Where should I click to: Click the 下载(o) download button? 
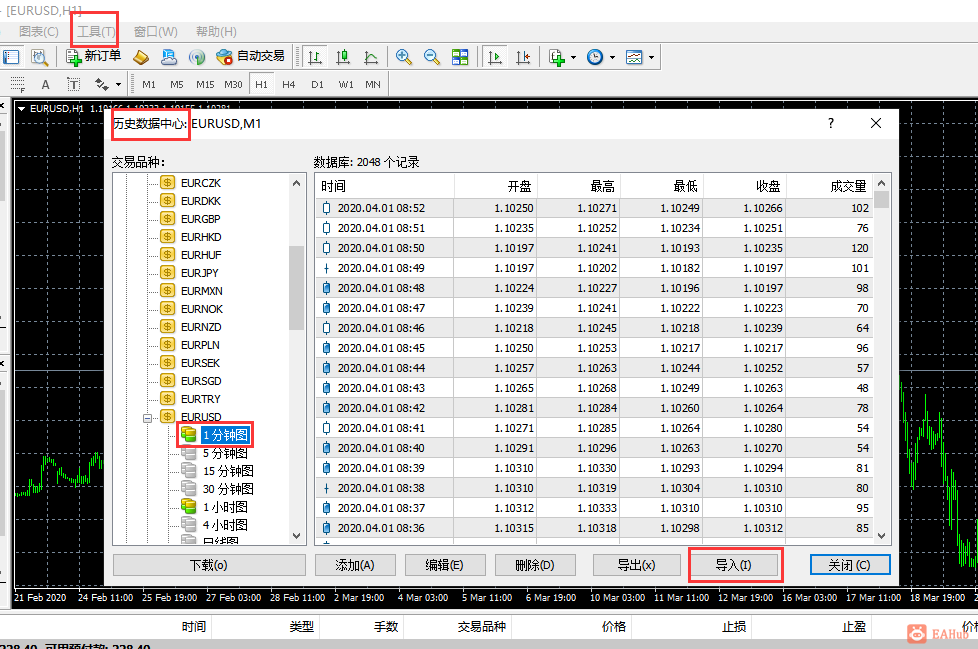coord(208,565)
